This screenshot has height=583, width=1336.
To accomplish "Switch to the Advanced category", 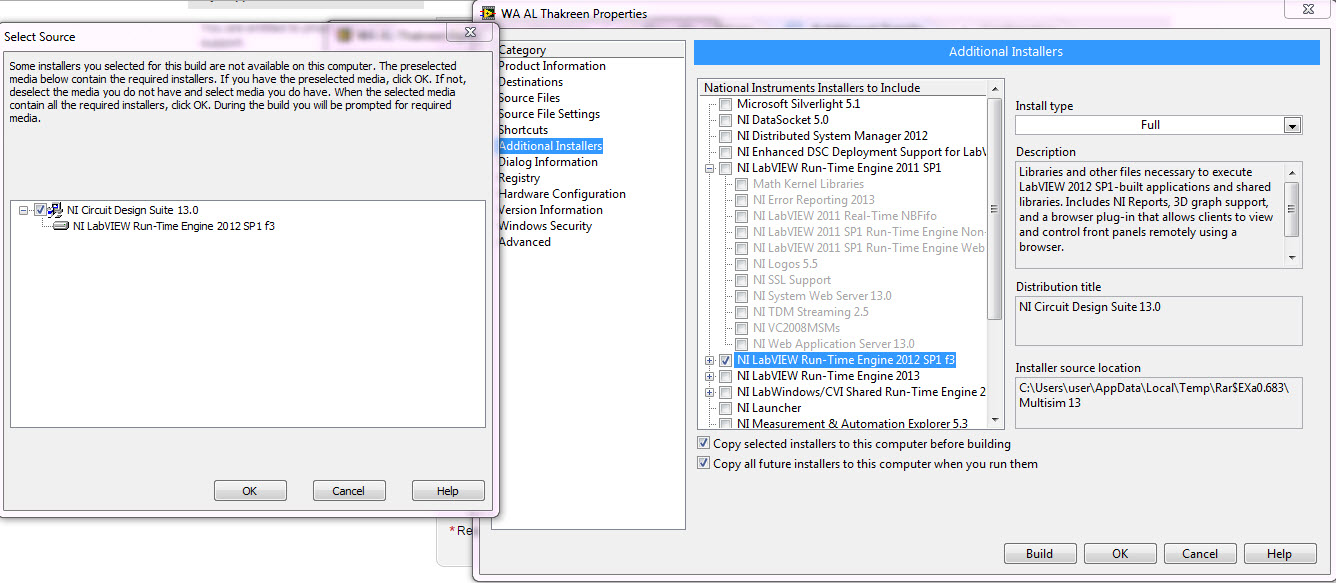I will point(524,242).
